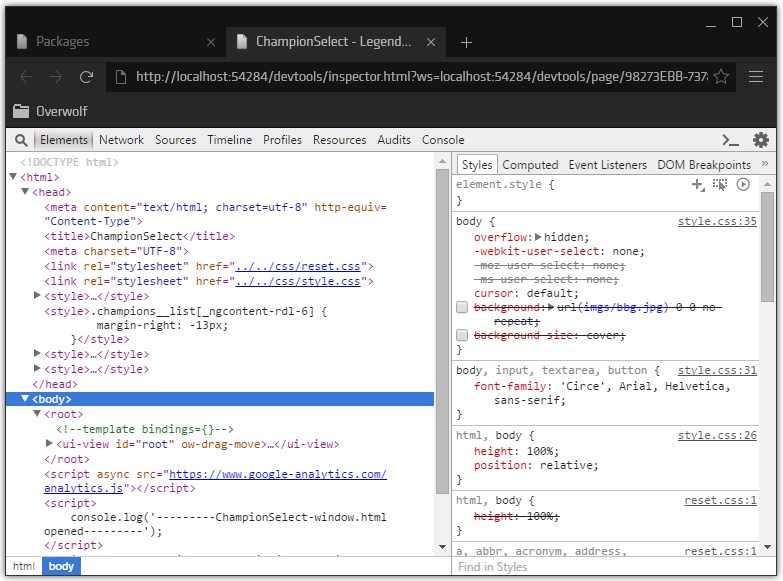Open the Resources panel
783x581 pixels.
(x=340, y=140)
